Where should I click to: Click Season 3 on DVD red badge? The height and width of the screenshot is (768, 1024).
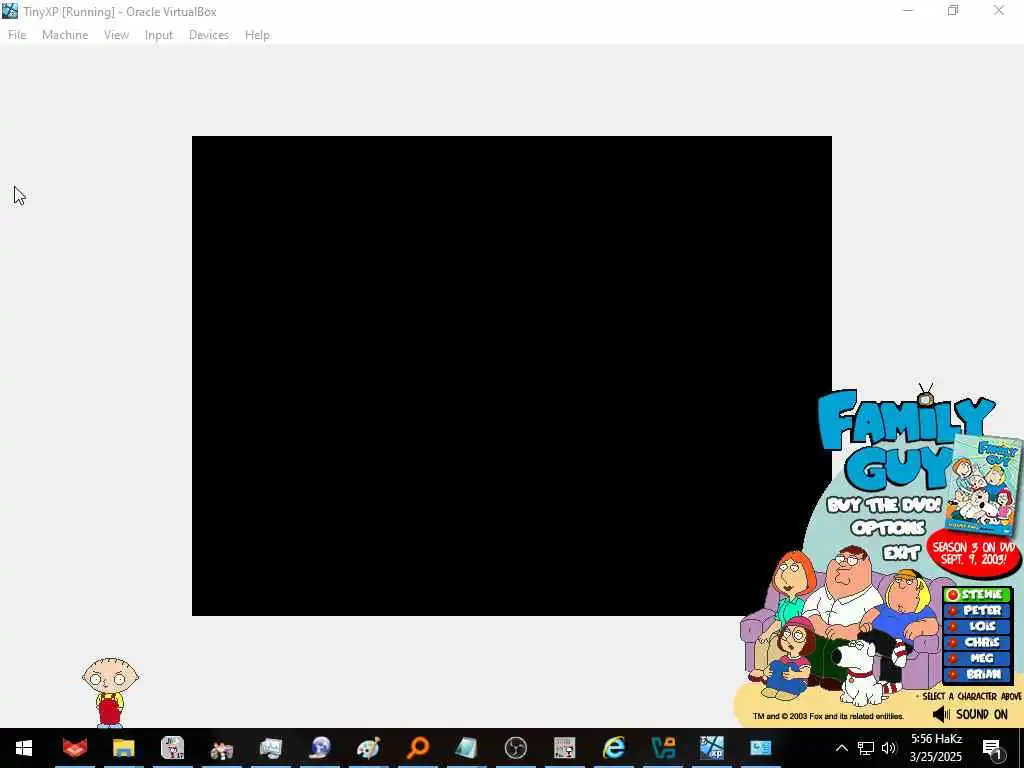coord(974,554)
